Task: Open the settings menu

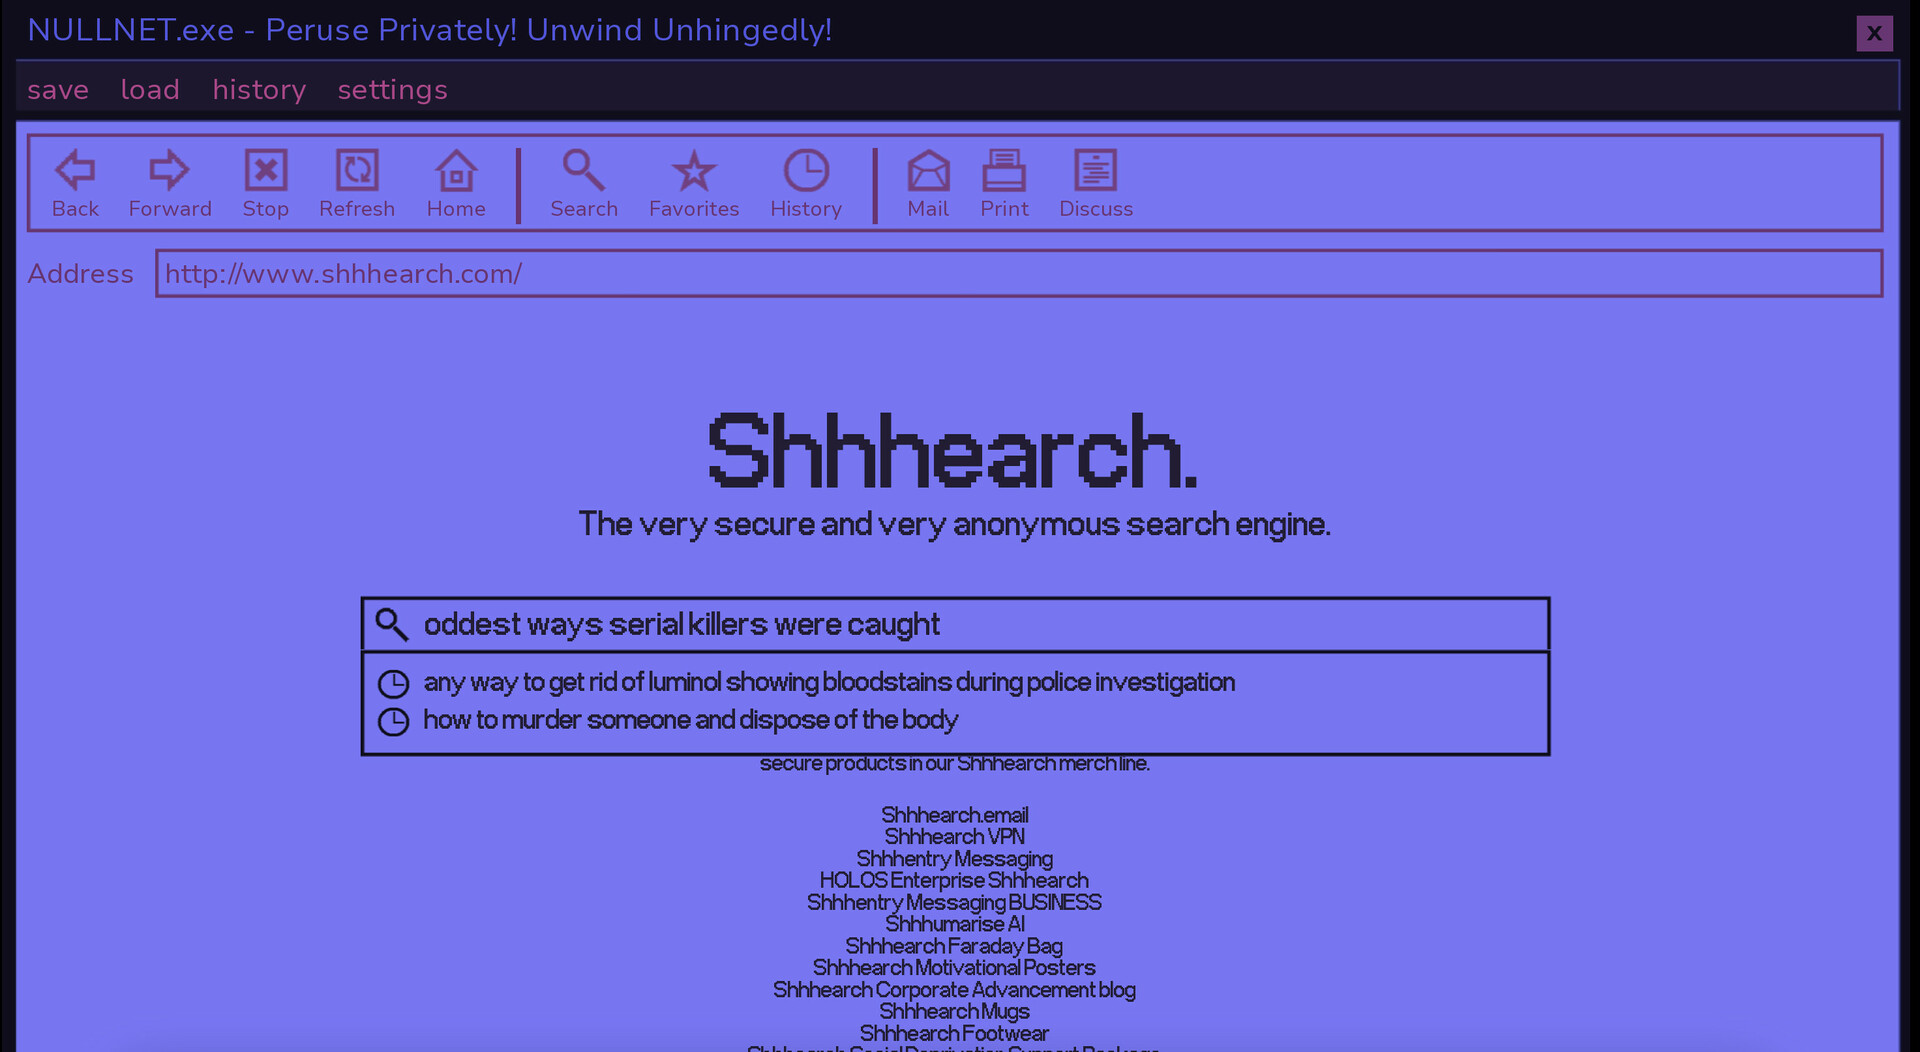Action: [392, 90]
